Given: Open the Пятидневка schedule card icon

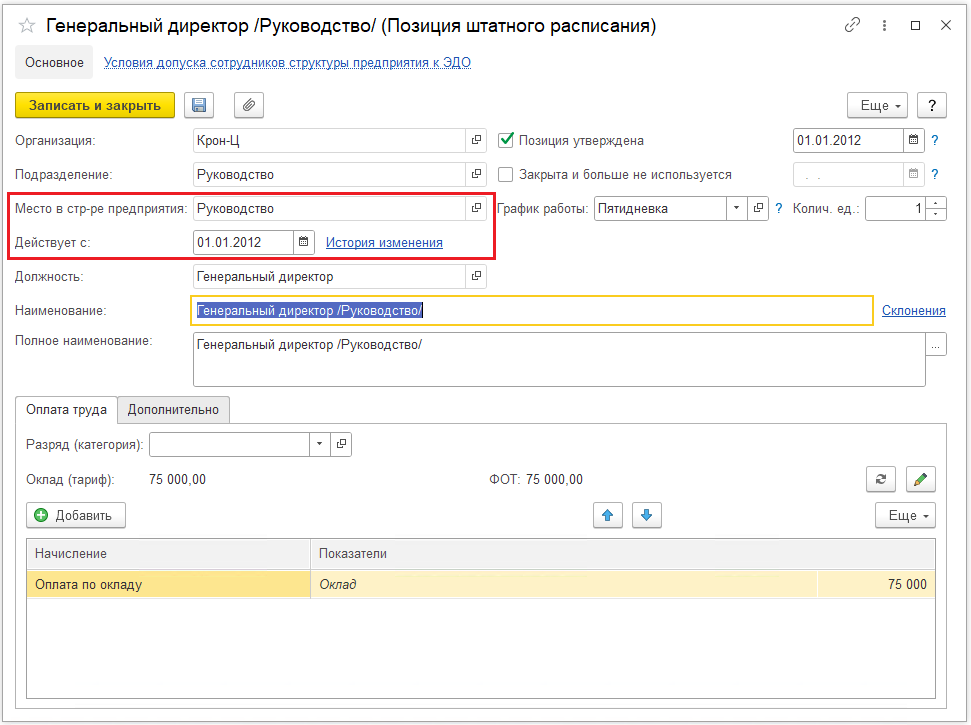Looking at the screenshot, I should point(758,209).
